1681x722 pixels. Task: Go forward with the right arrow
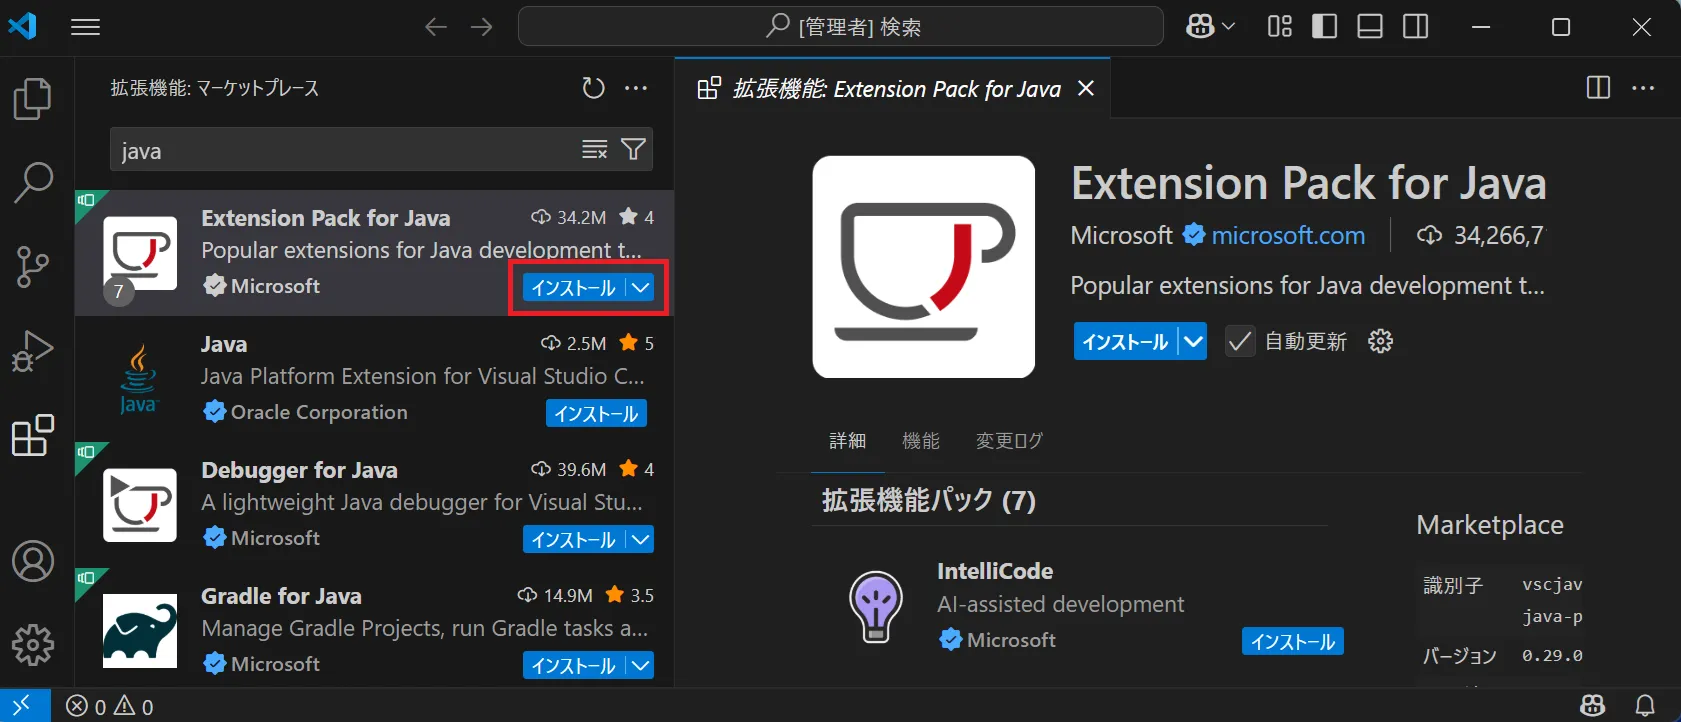pos(482,27)
